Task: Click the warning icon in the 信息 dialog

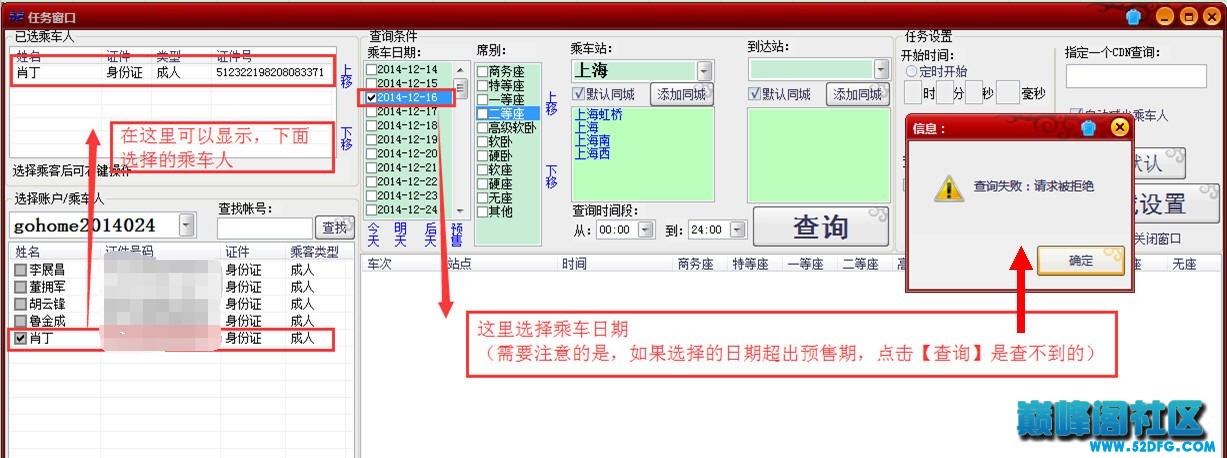Action: pos(947,188)
